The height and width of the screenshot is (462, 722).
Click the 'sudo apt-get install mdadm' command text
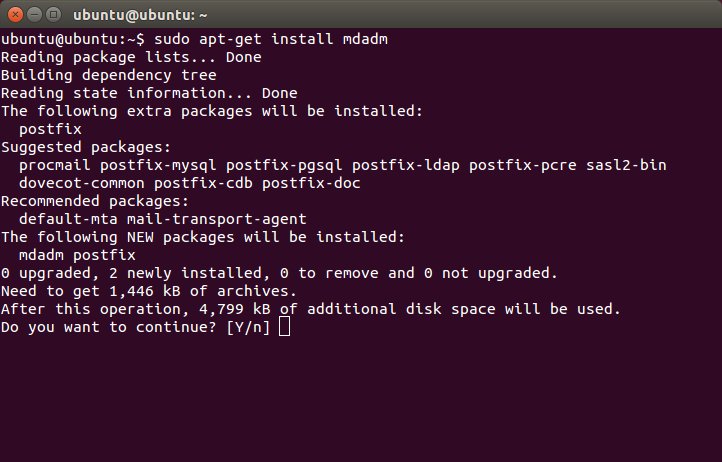pos(271,39)
